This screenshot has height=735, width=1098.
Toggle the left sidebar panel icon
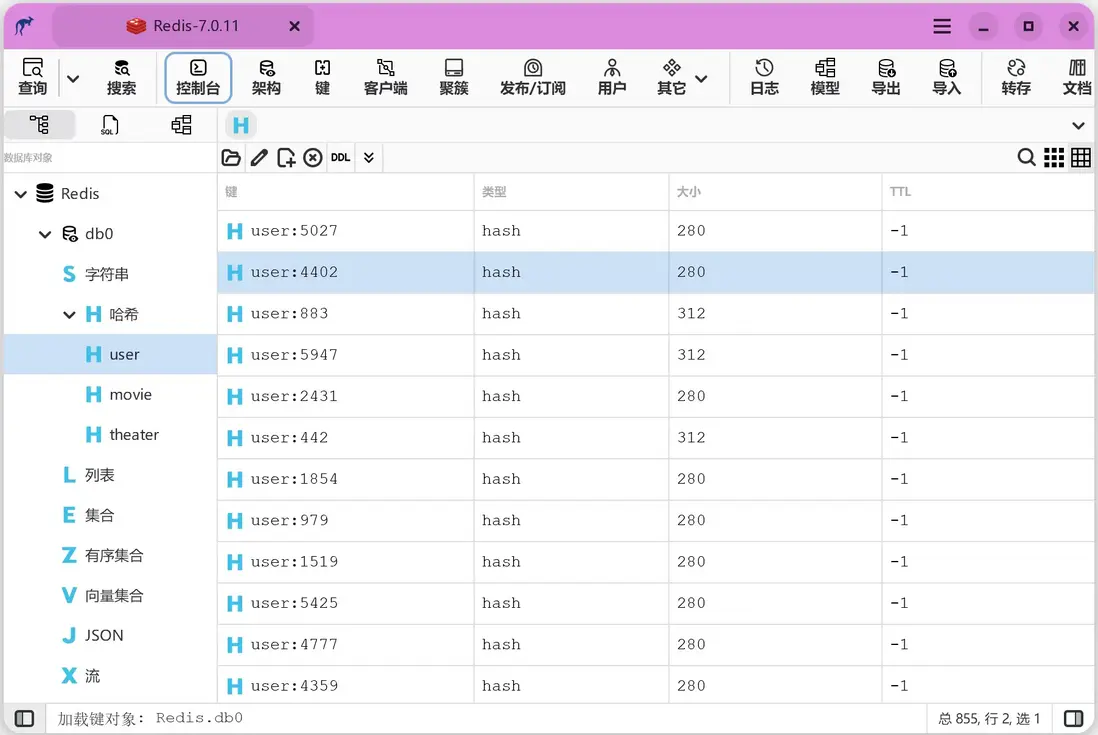click(x=25, y=718)
